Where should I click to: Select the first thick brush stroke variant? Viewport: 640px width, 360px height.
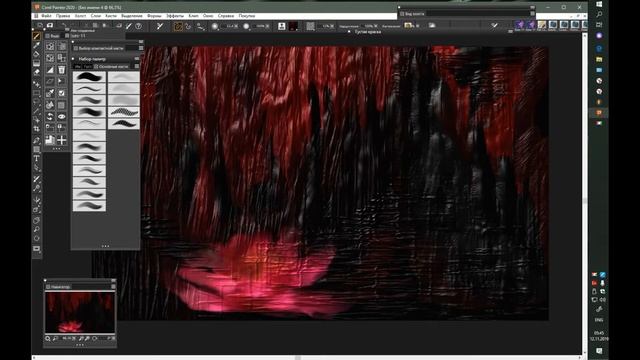click(x=89, y=76)
